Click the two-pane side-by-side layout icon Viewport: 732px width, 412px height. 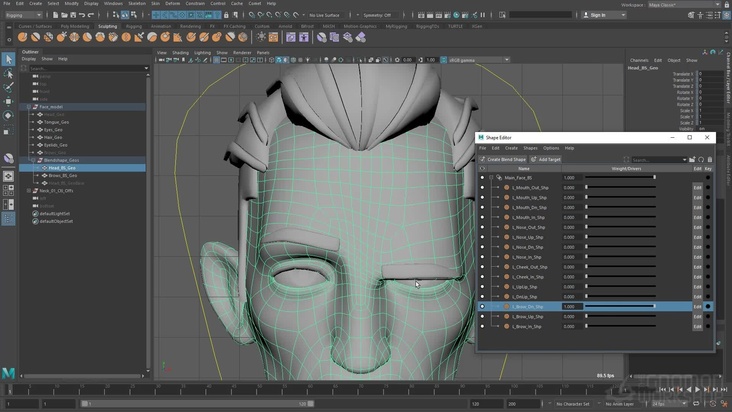[x=8, y=204]
